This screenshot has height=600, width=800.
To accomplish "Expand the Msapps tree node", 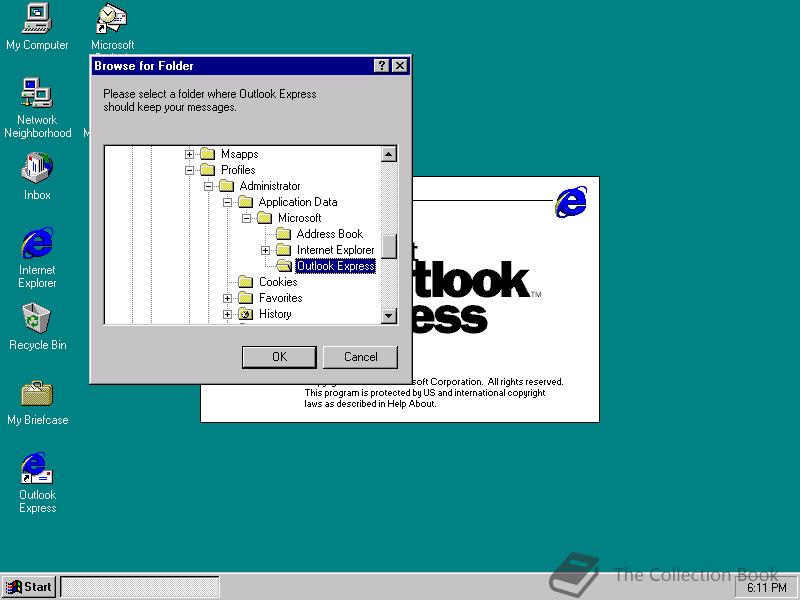I will (x=189, y=154).
